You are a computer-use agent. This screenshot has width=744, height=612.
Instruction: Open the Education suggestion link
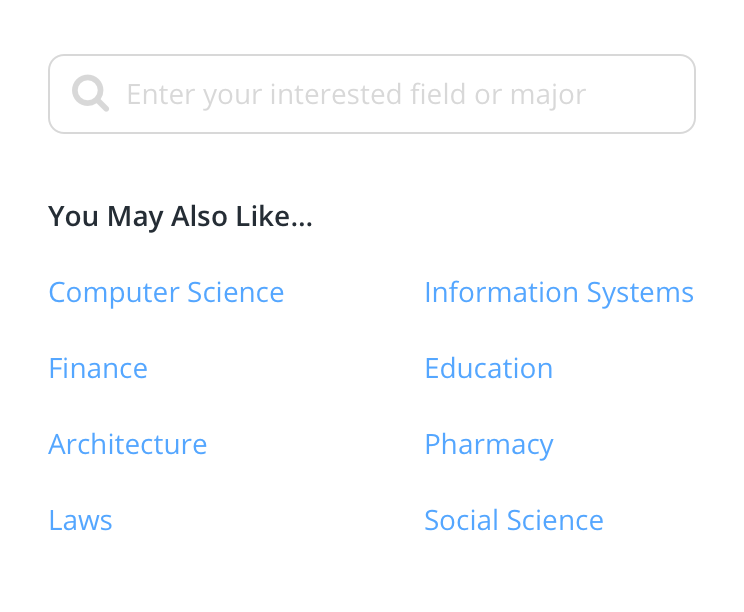488,369
